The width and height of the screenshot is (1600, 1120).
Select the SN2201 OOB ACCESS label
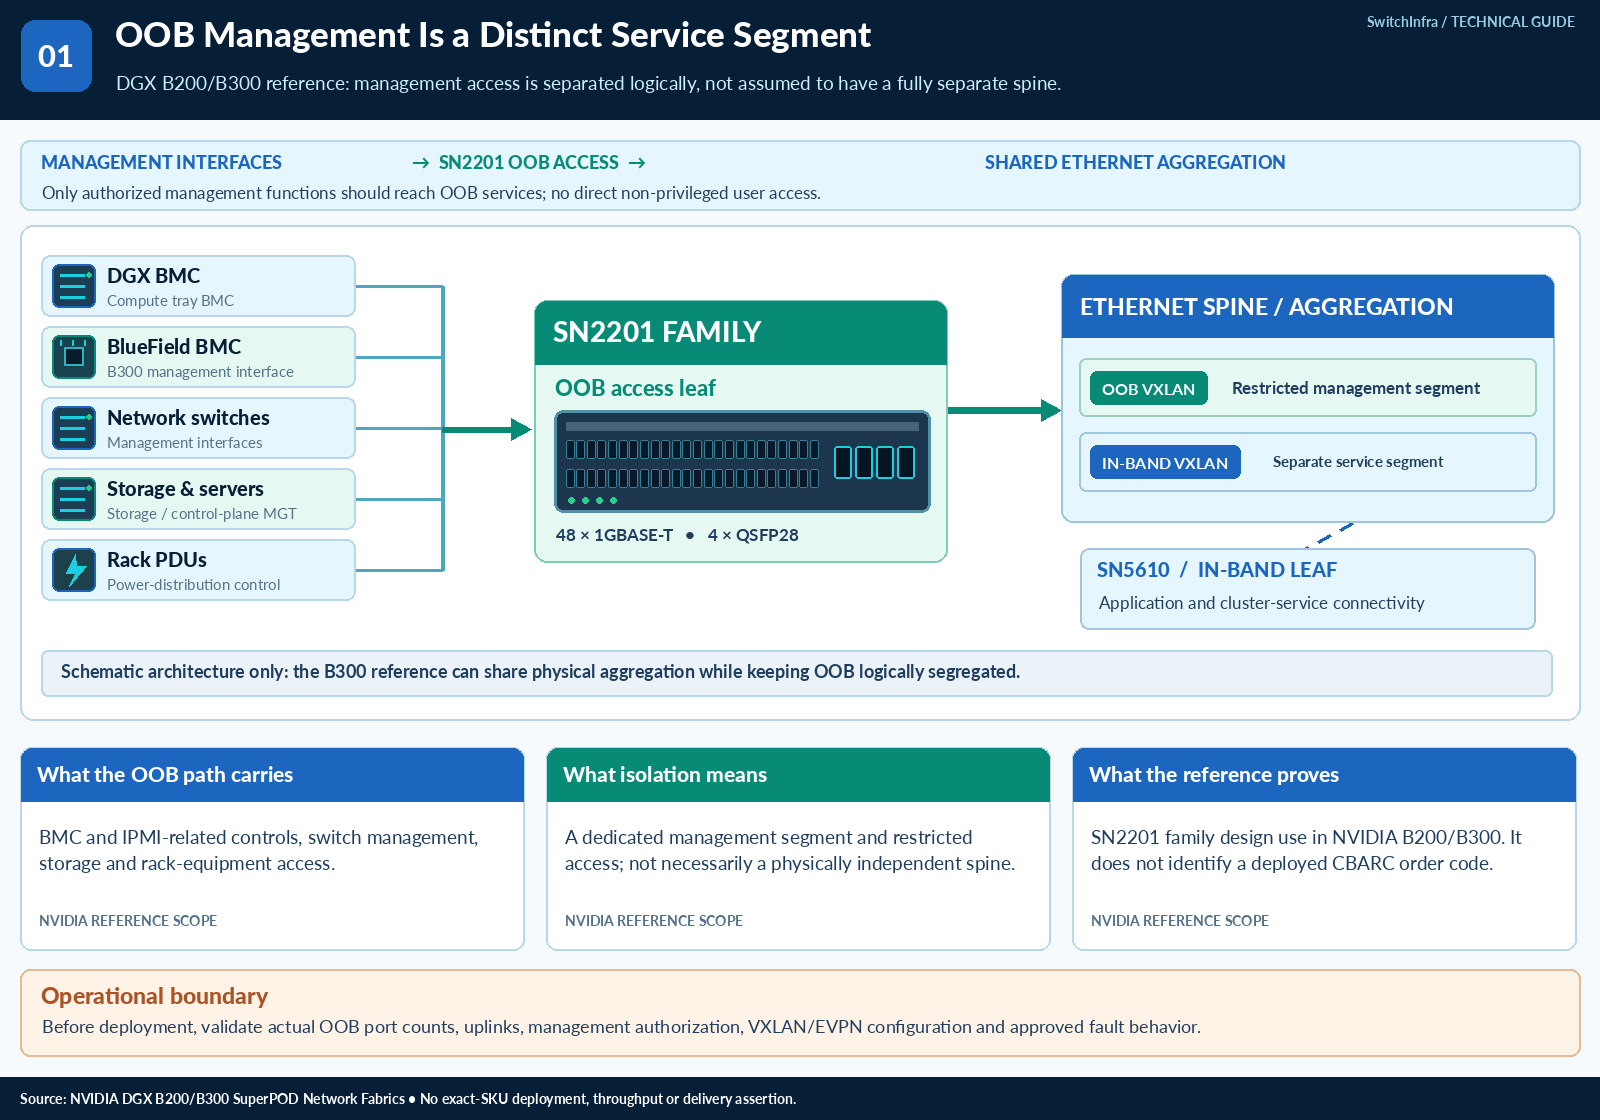529,162
